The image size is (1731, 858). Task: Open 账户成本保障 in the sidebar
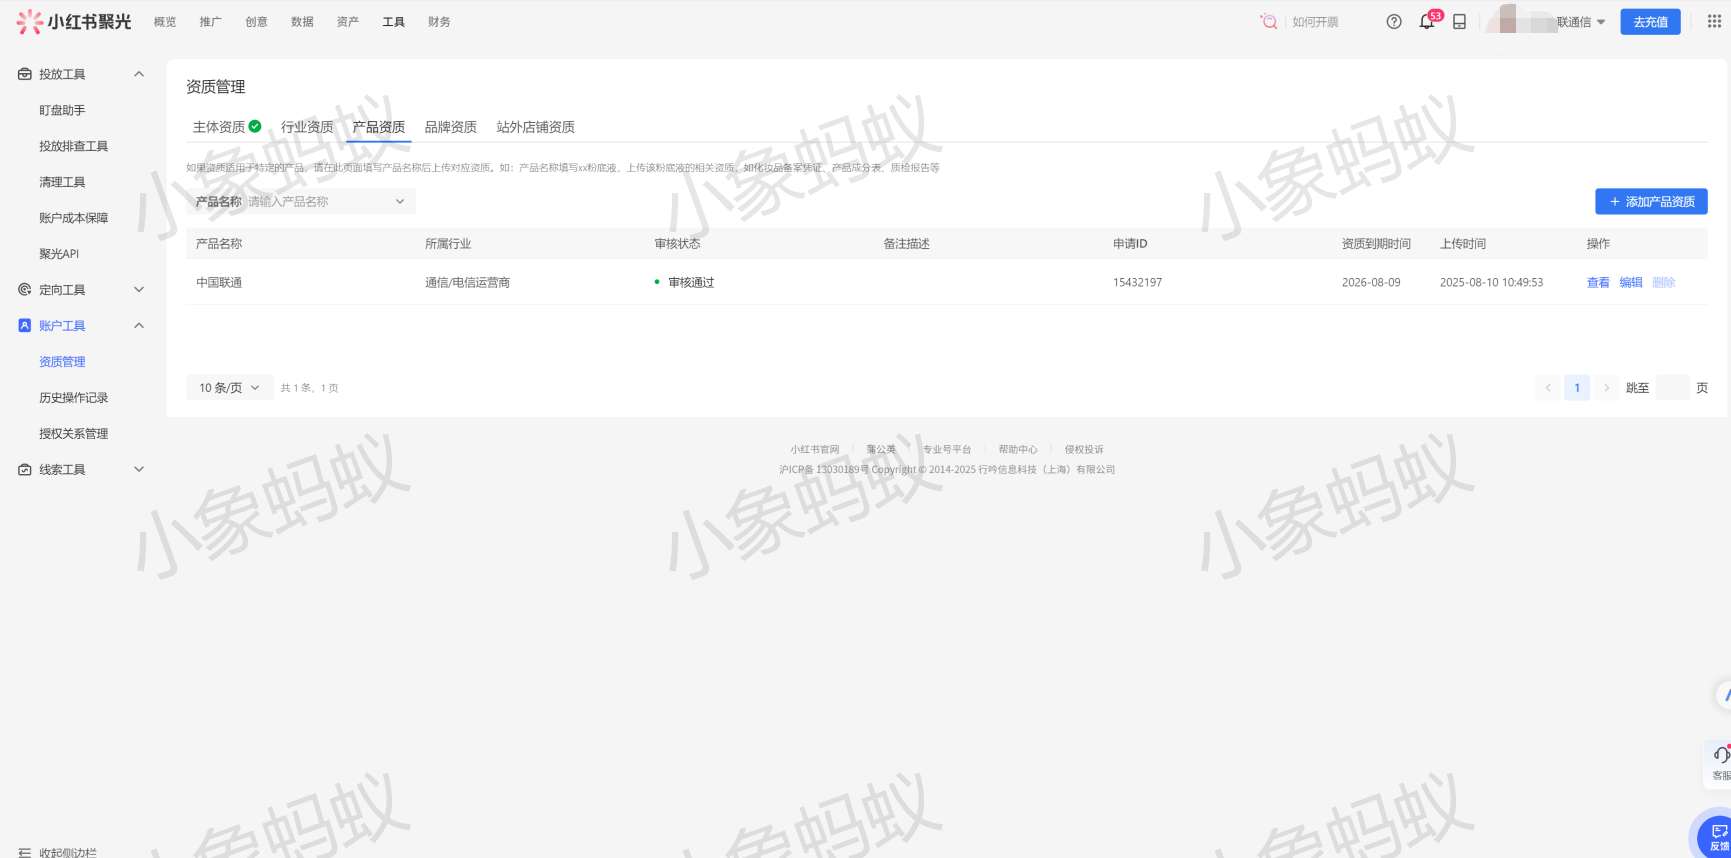73,218
